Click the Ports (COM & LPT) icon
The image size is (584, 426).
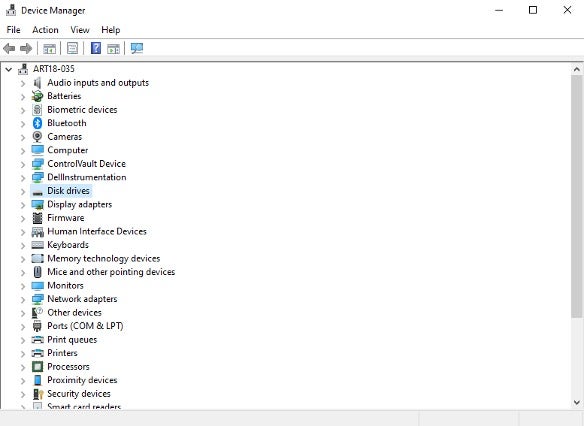[37, 326]
